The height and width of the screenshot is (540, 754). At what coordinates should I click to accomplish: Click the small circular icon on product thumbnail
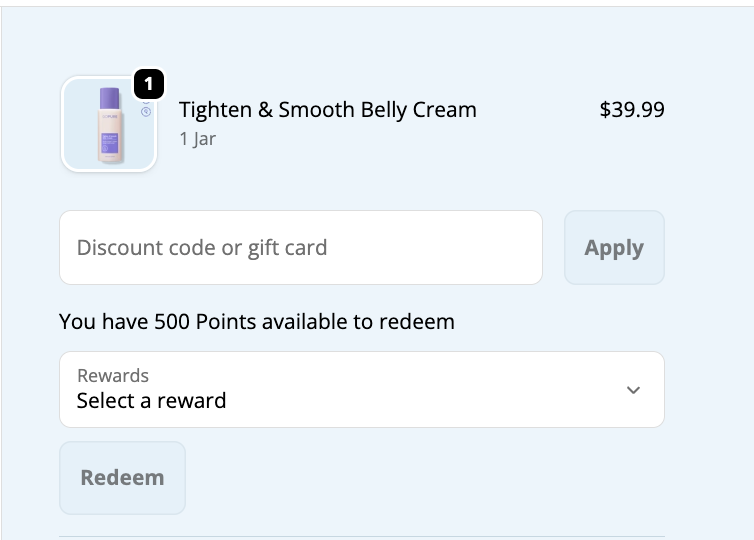[146, 111]
